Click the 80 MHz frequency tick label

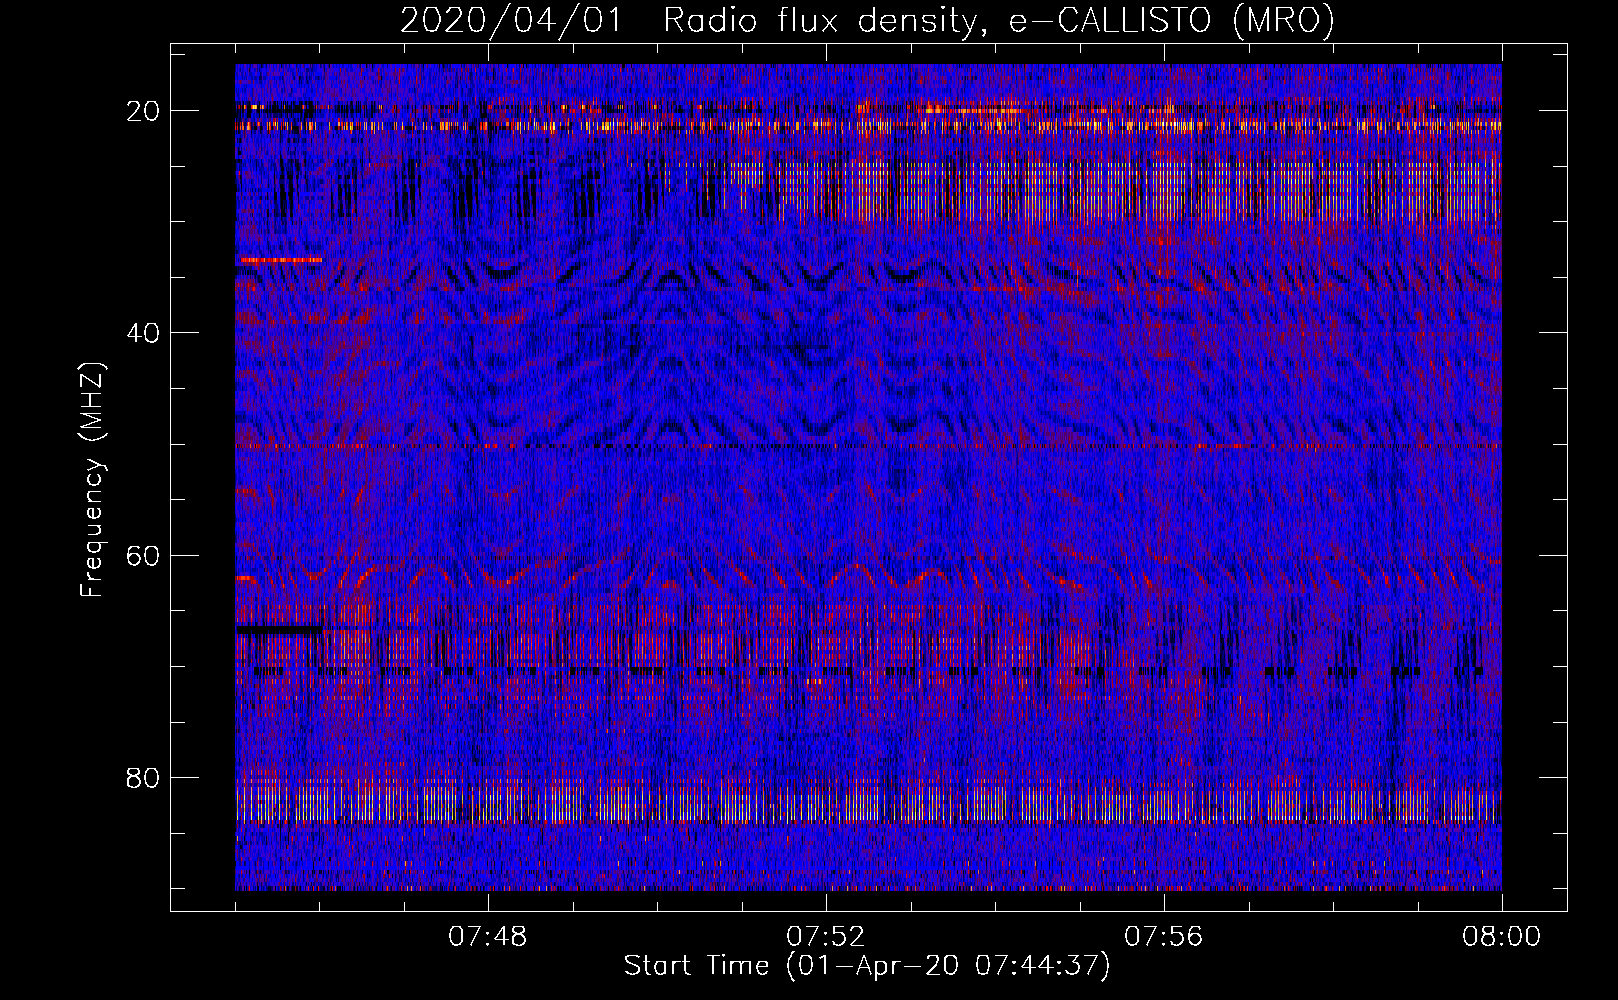tap(143, 778)
